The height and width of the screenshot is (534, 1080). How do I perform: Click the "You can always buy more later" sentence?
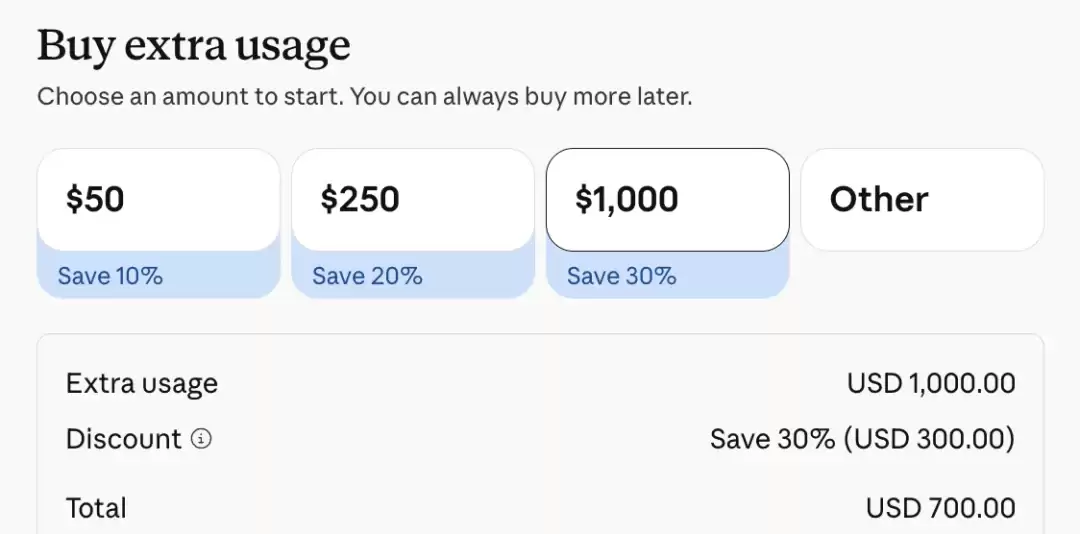(521, 97)
